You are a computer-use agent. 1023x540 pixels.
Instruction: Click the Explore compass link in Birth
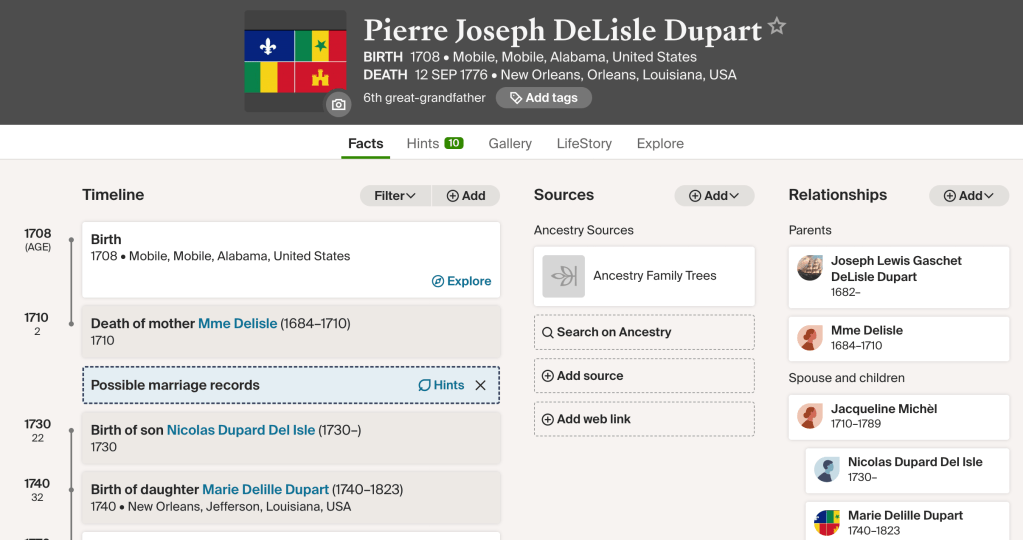[462, 281]
